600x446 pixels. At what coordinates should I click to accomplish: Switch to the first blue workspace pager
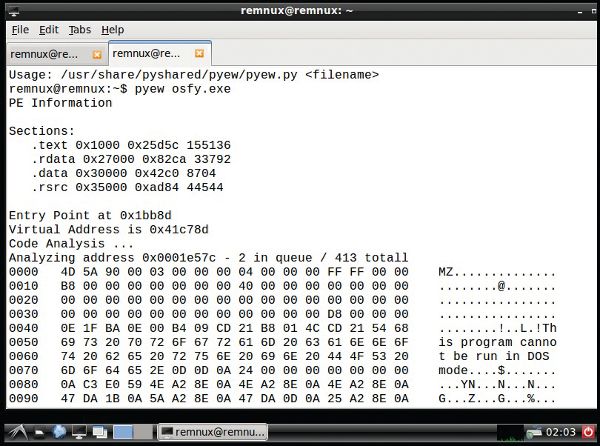pyautogui.click(x=123, y=432)
